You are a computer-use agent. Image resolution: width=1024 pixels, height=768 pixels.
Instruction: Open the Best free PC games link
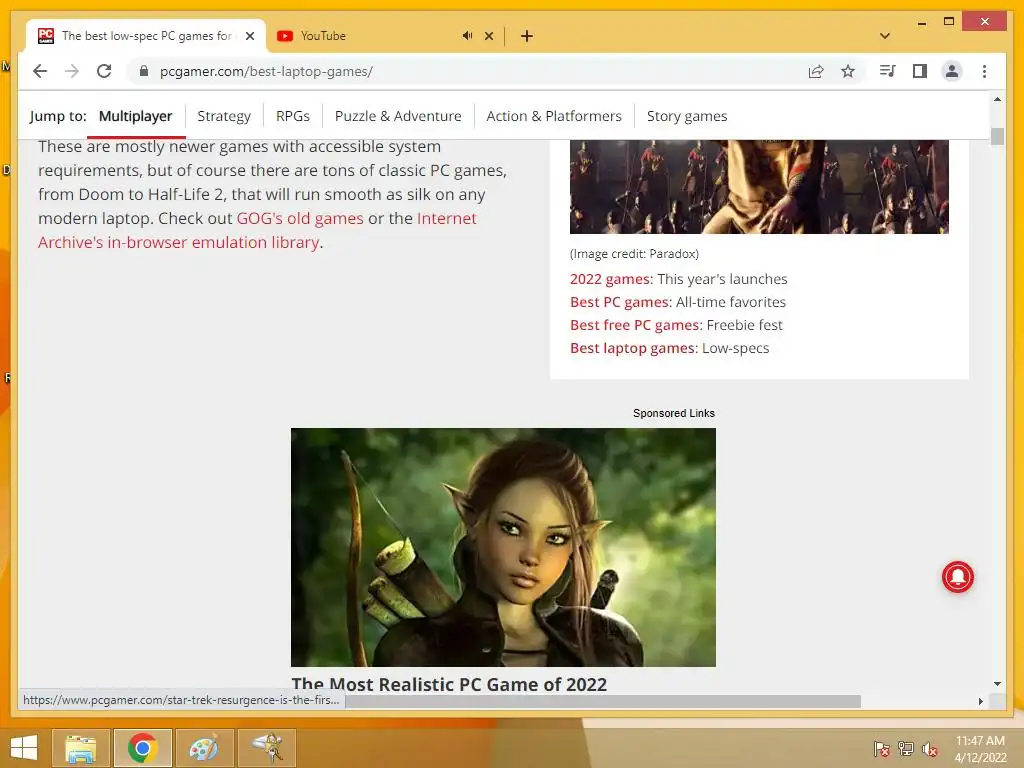[634, 325]
